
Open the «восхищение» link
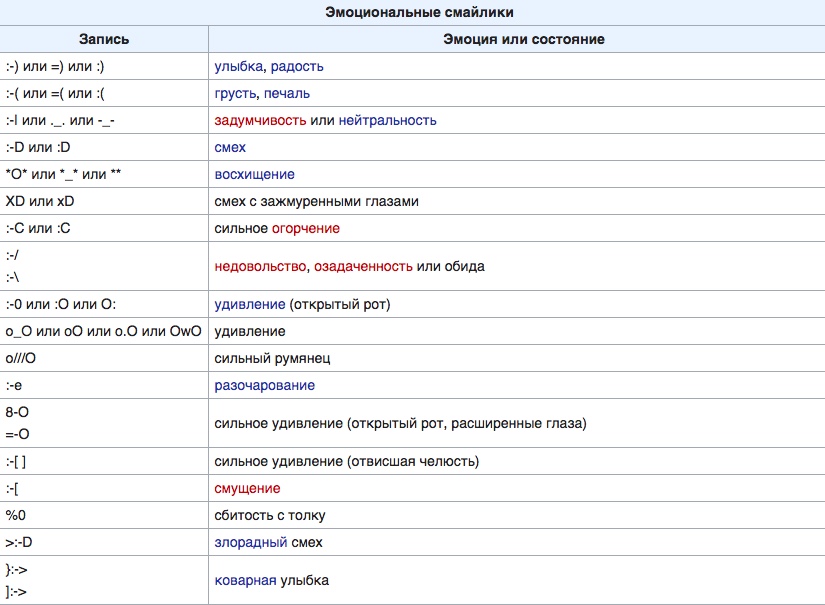254,175
